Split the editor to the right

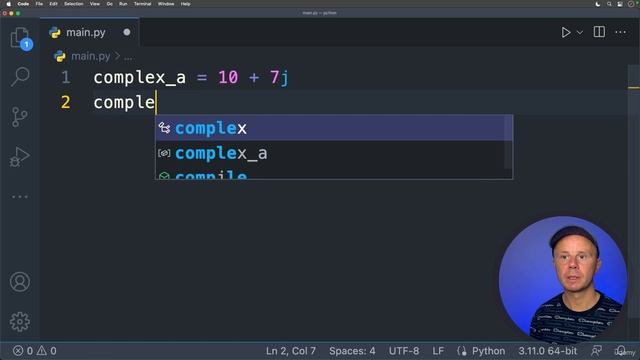tap(599, 32)
